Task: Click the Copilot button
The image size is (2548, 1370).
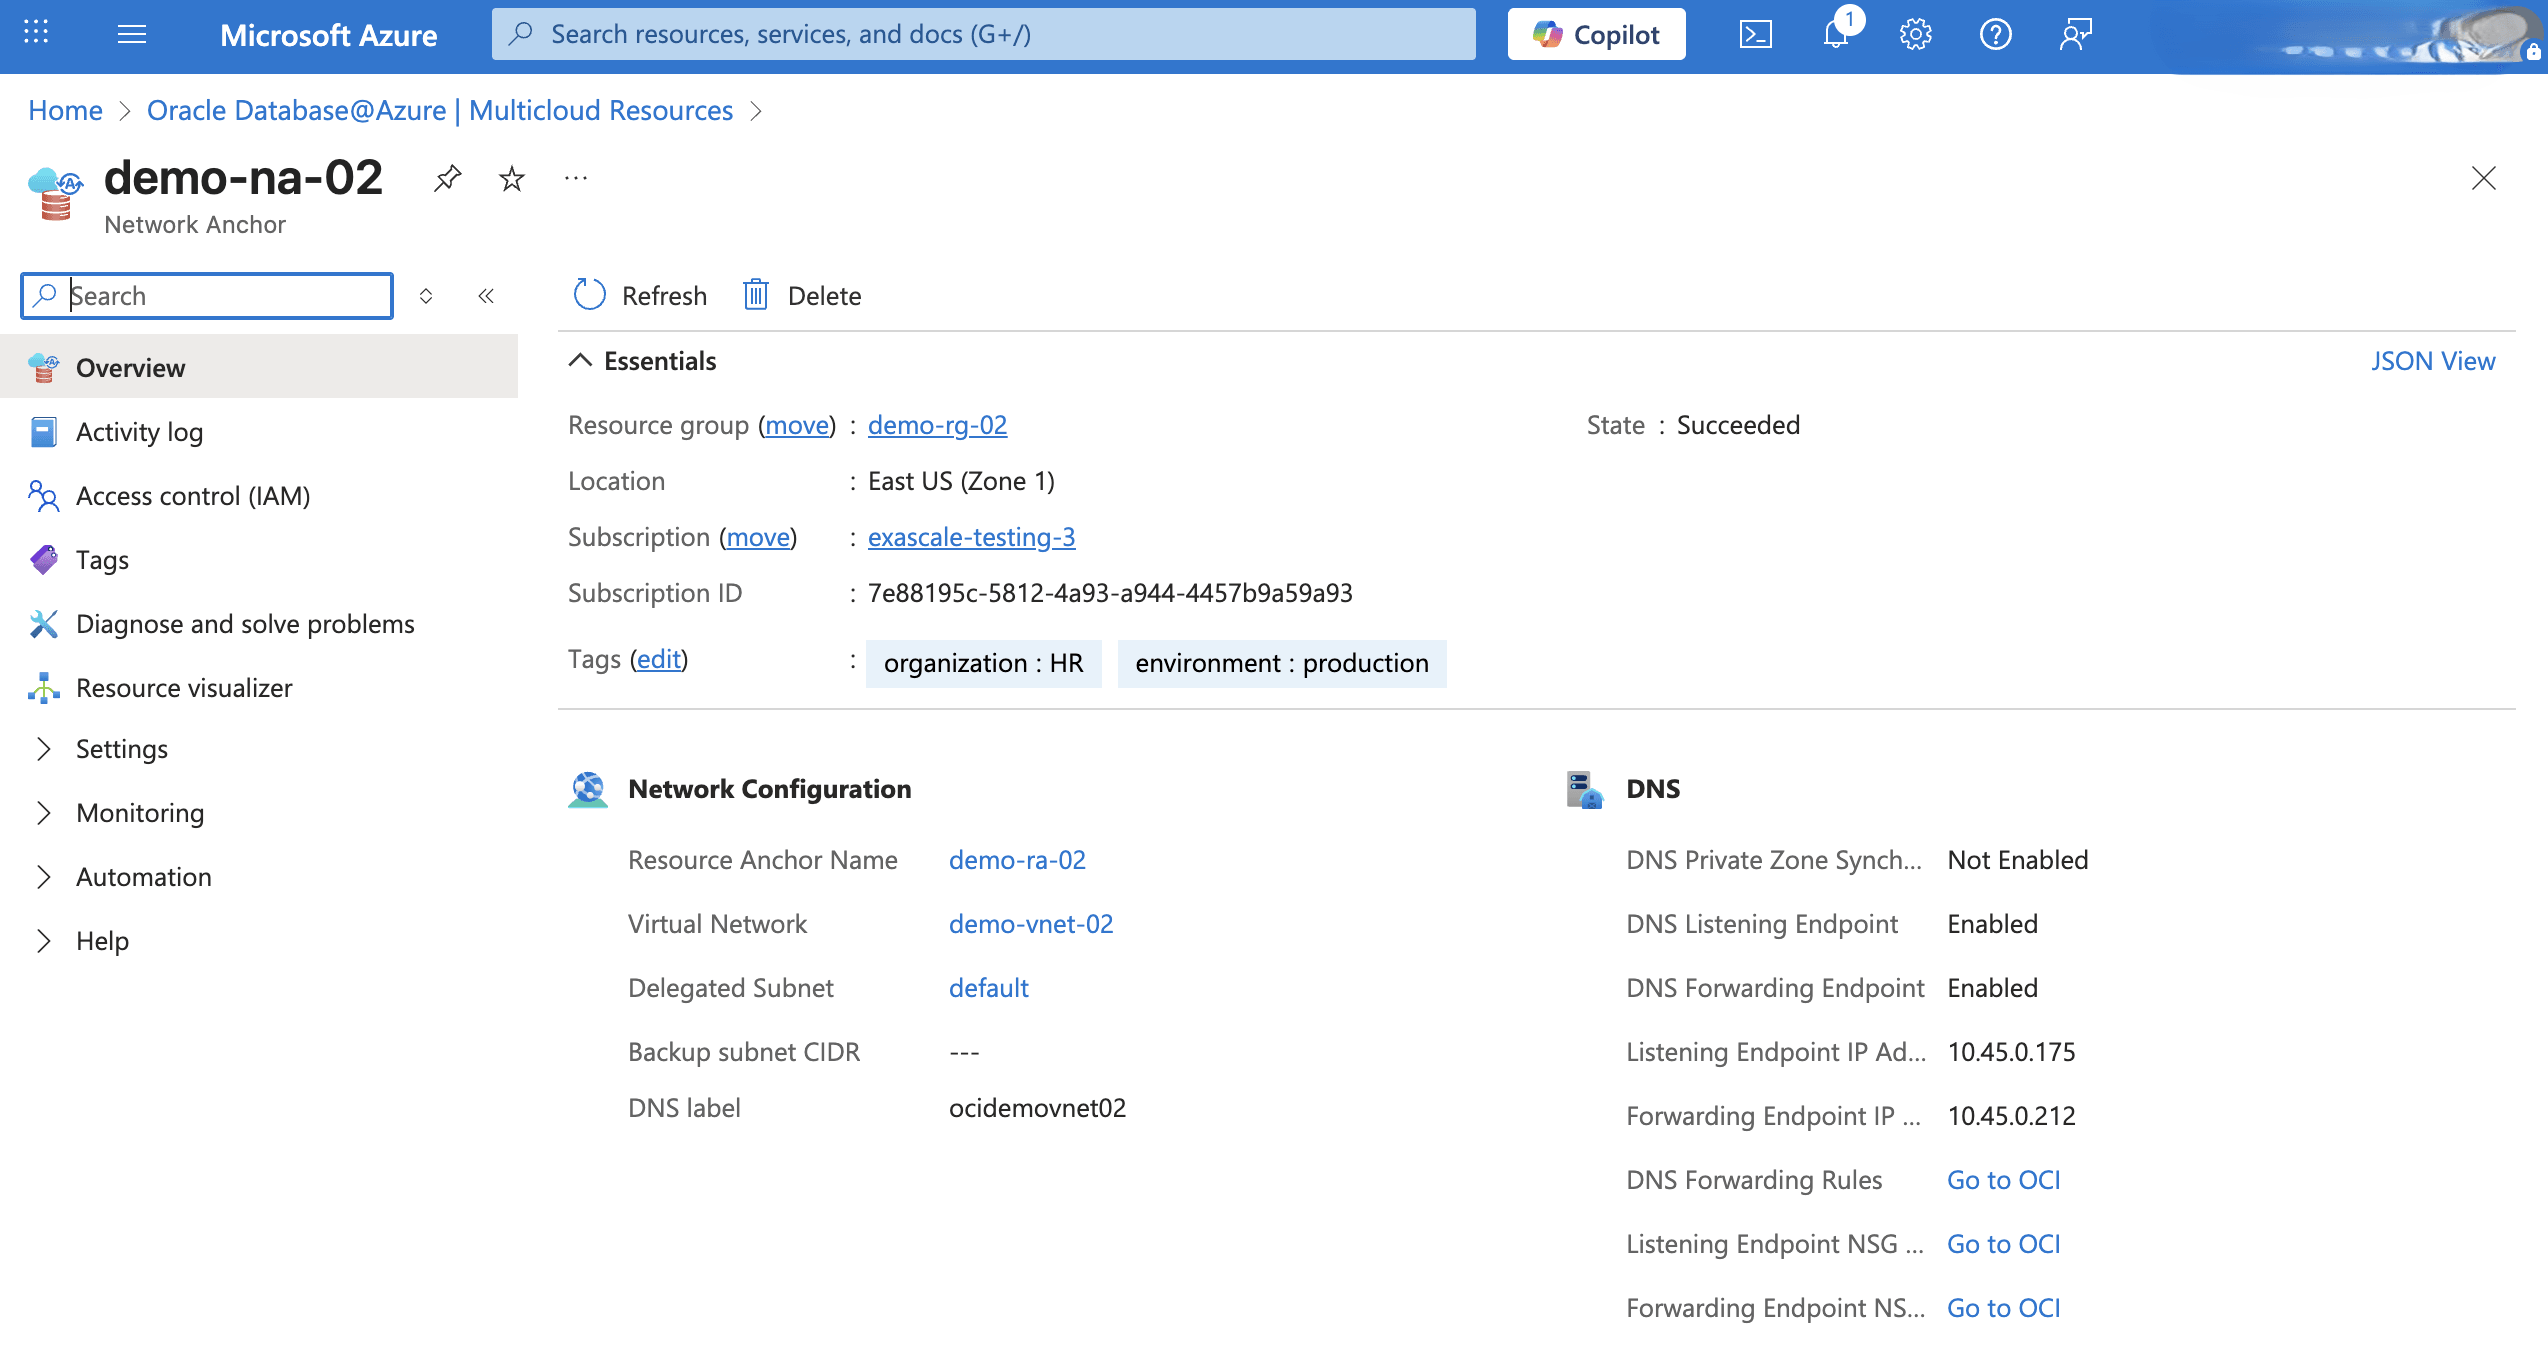Action: (1596, 35)
